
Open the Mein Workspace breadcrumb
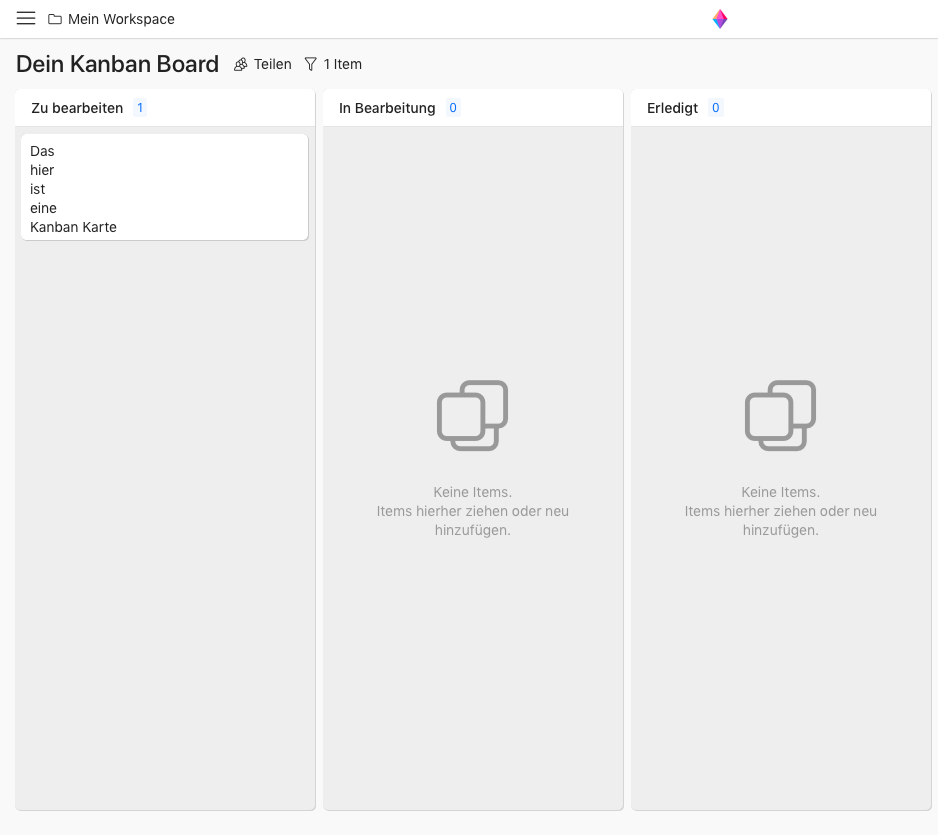pos(111,19)
